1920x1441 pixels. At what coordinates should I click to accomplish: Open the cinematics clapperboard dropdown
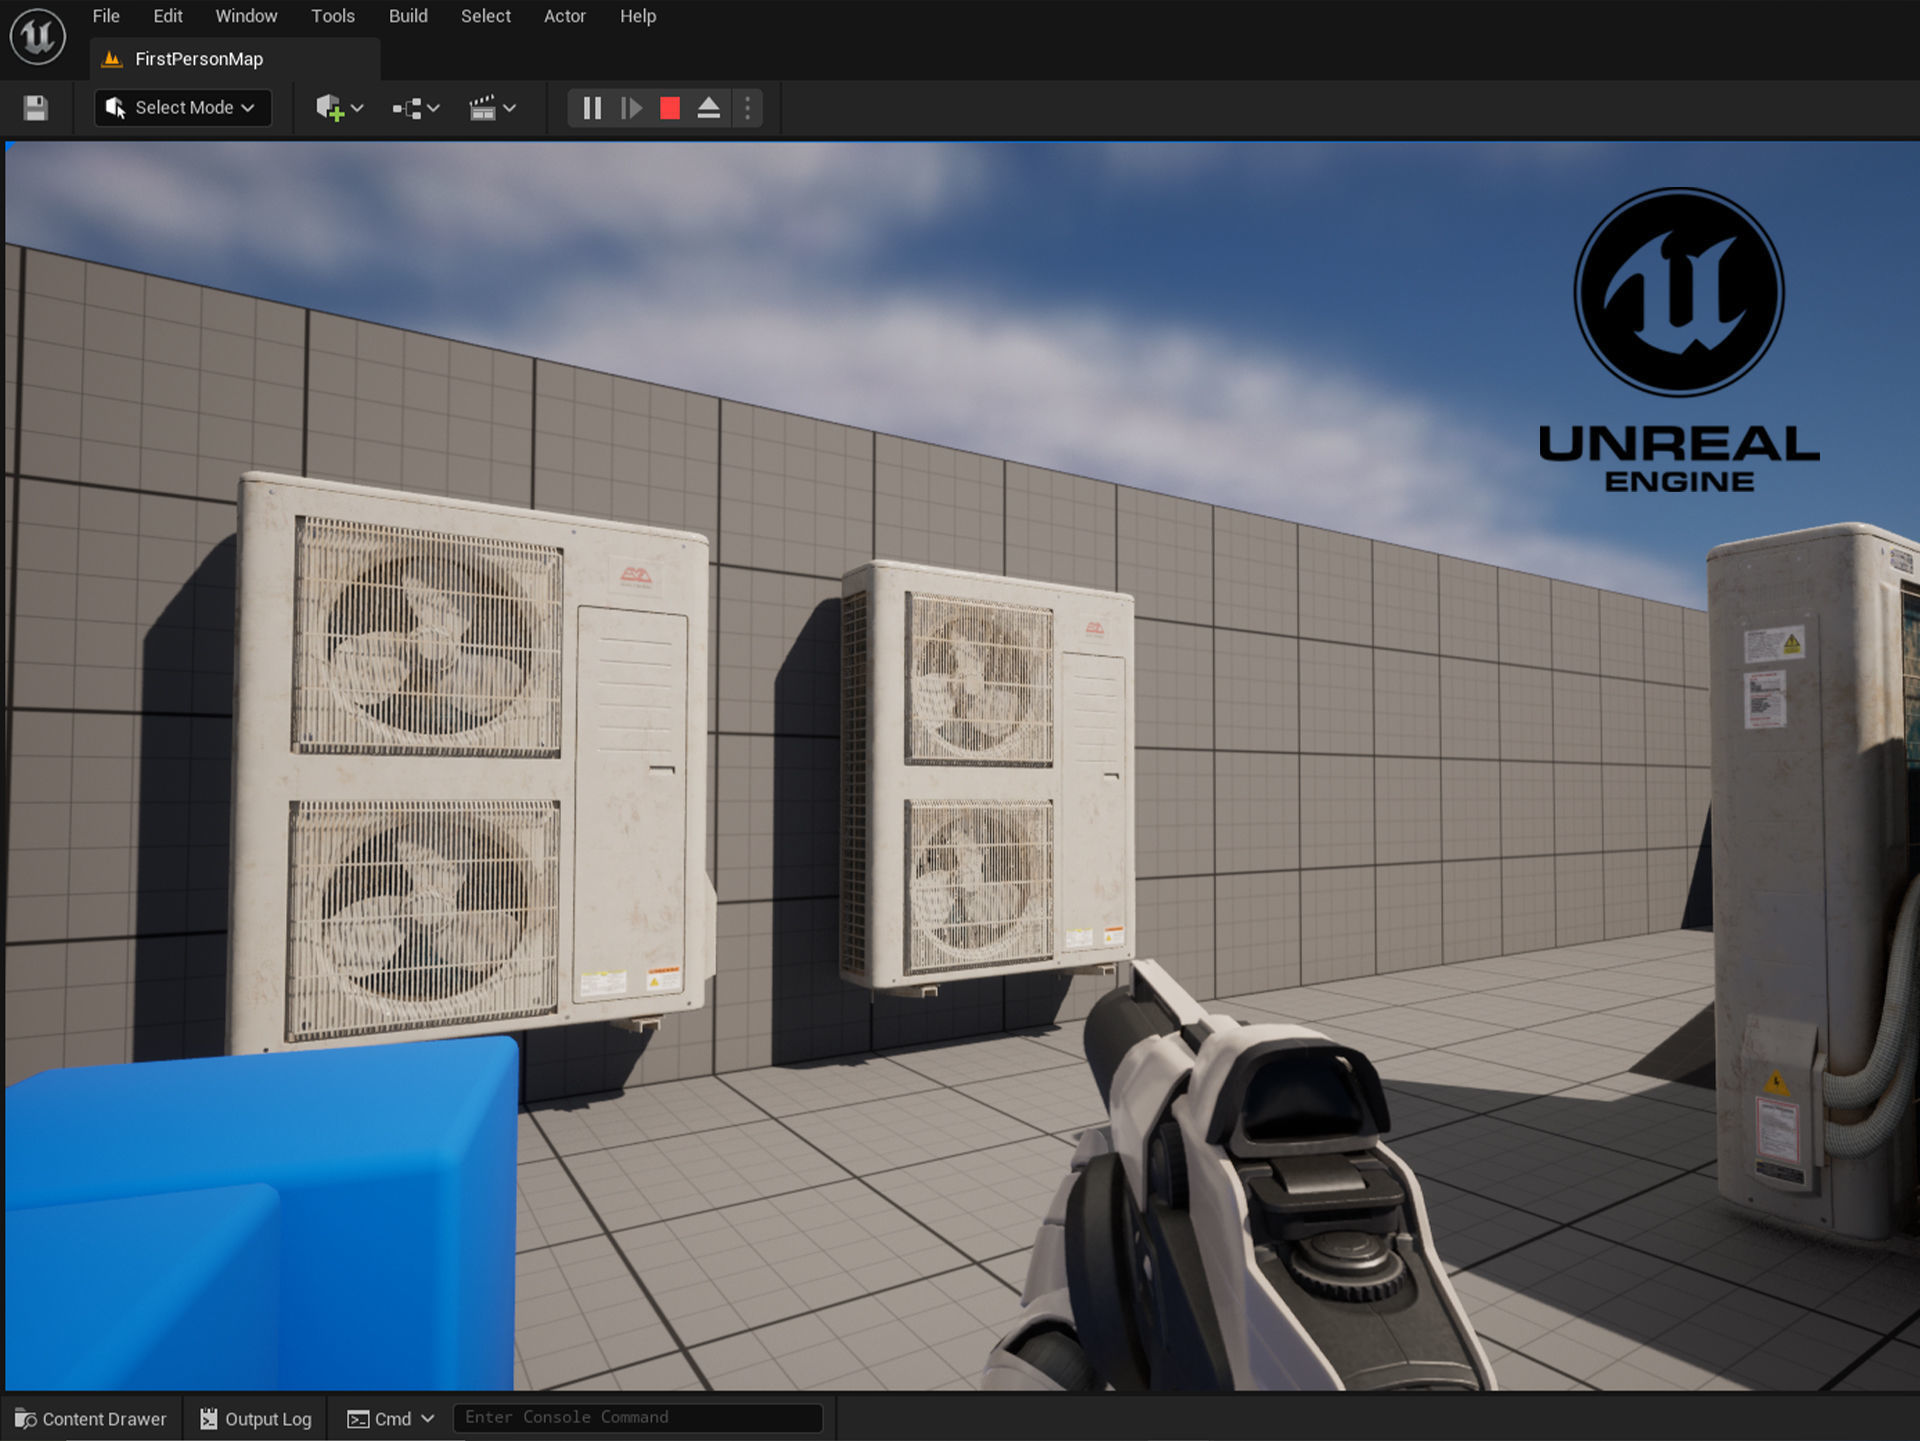(x=492, y=108)
